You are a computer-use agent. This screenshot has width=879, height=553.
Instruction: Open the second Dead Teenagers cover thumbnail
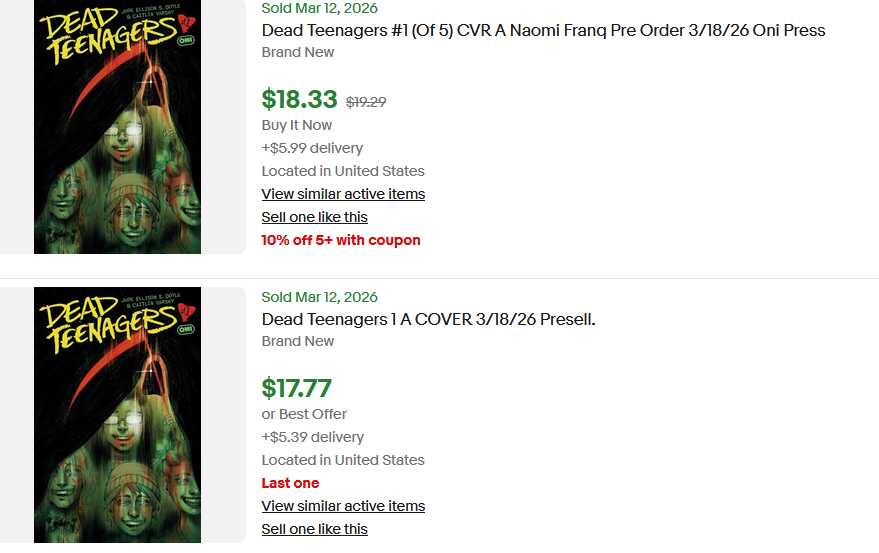(117, 415)
